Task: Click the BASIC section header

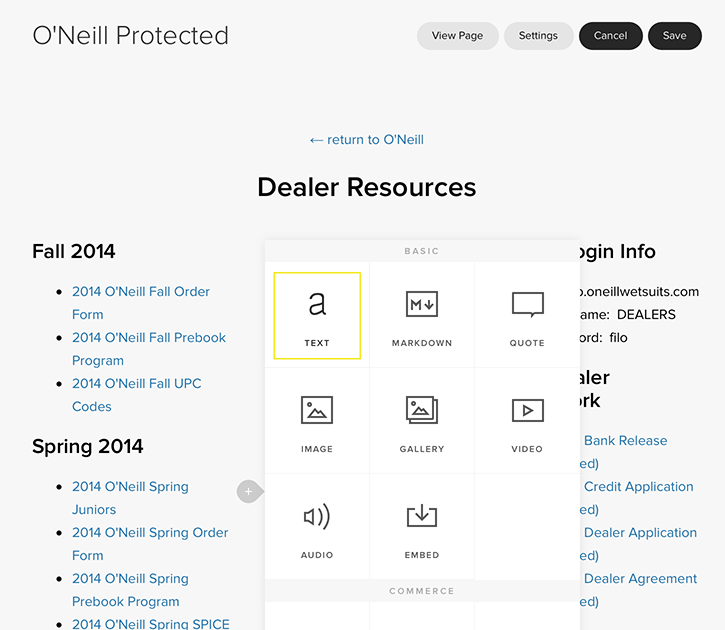Action: point(422,251)
